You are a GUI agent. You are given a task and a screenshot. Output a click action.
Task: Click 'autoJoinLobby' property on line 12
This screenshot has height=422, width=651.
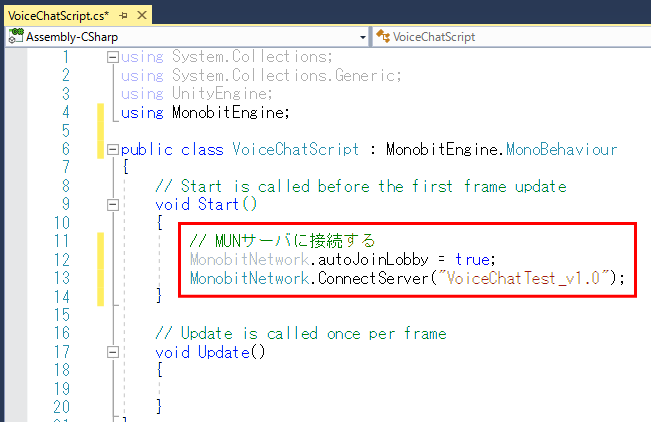click(x=373, y=260)
